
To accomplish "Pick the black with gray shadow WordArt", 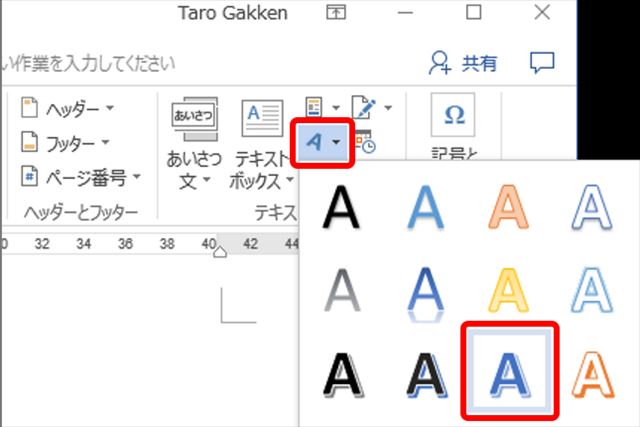I will (344, 375).
